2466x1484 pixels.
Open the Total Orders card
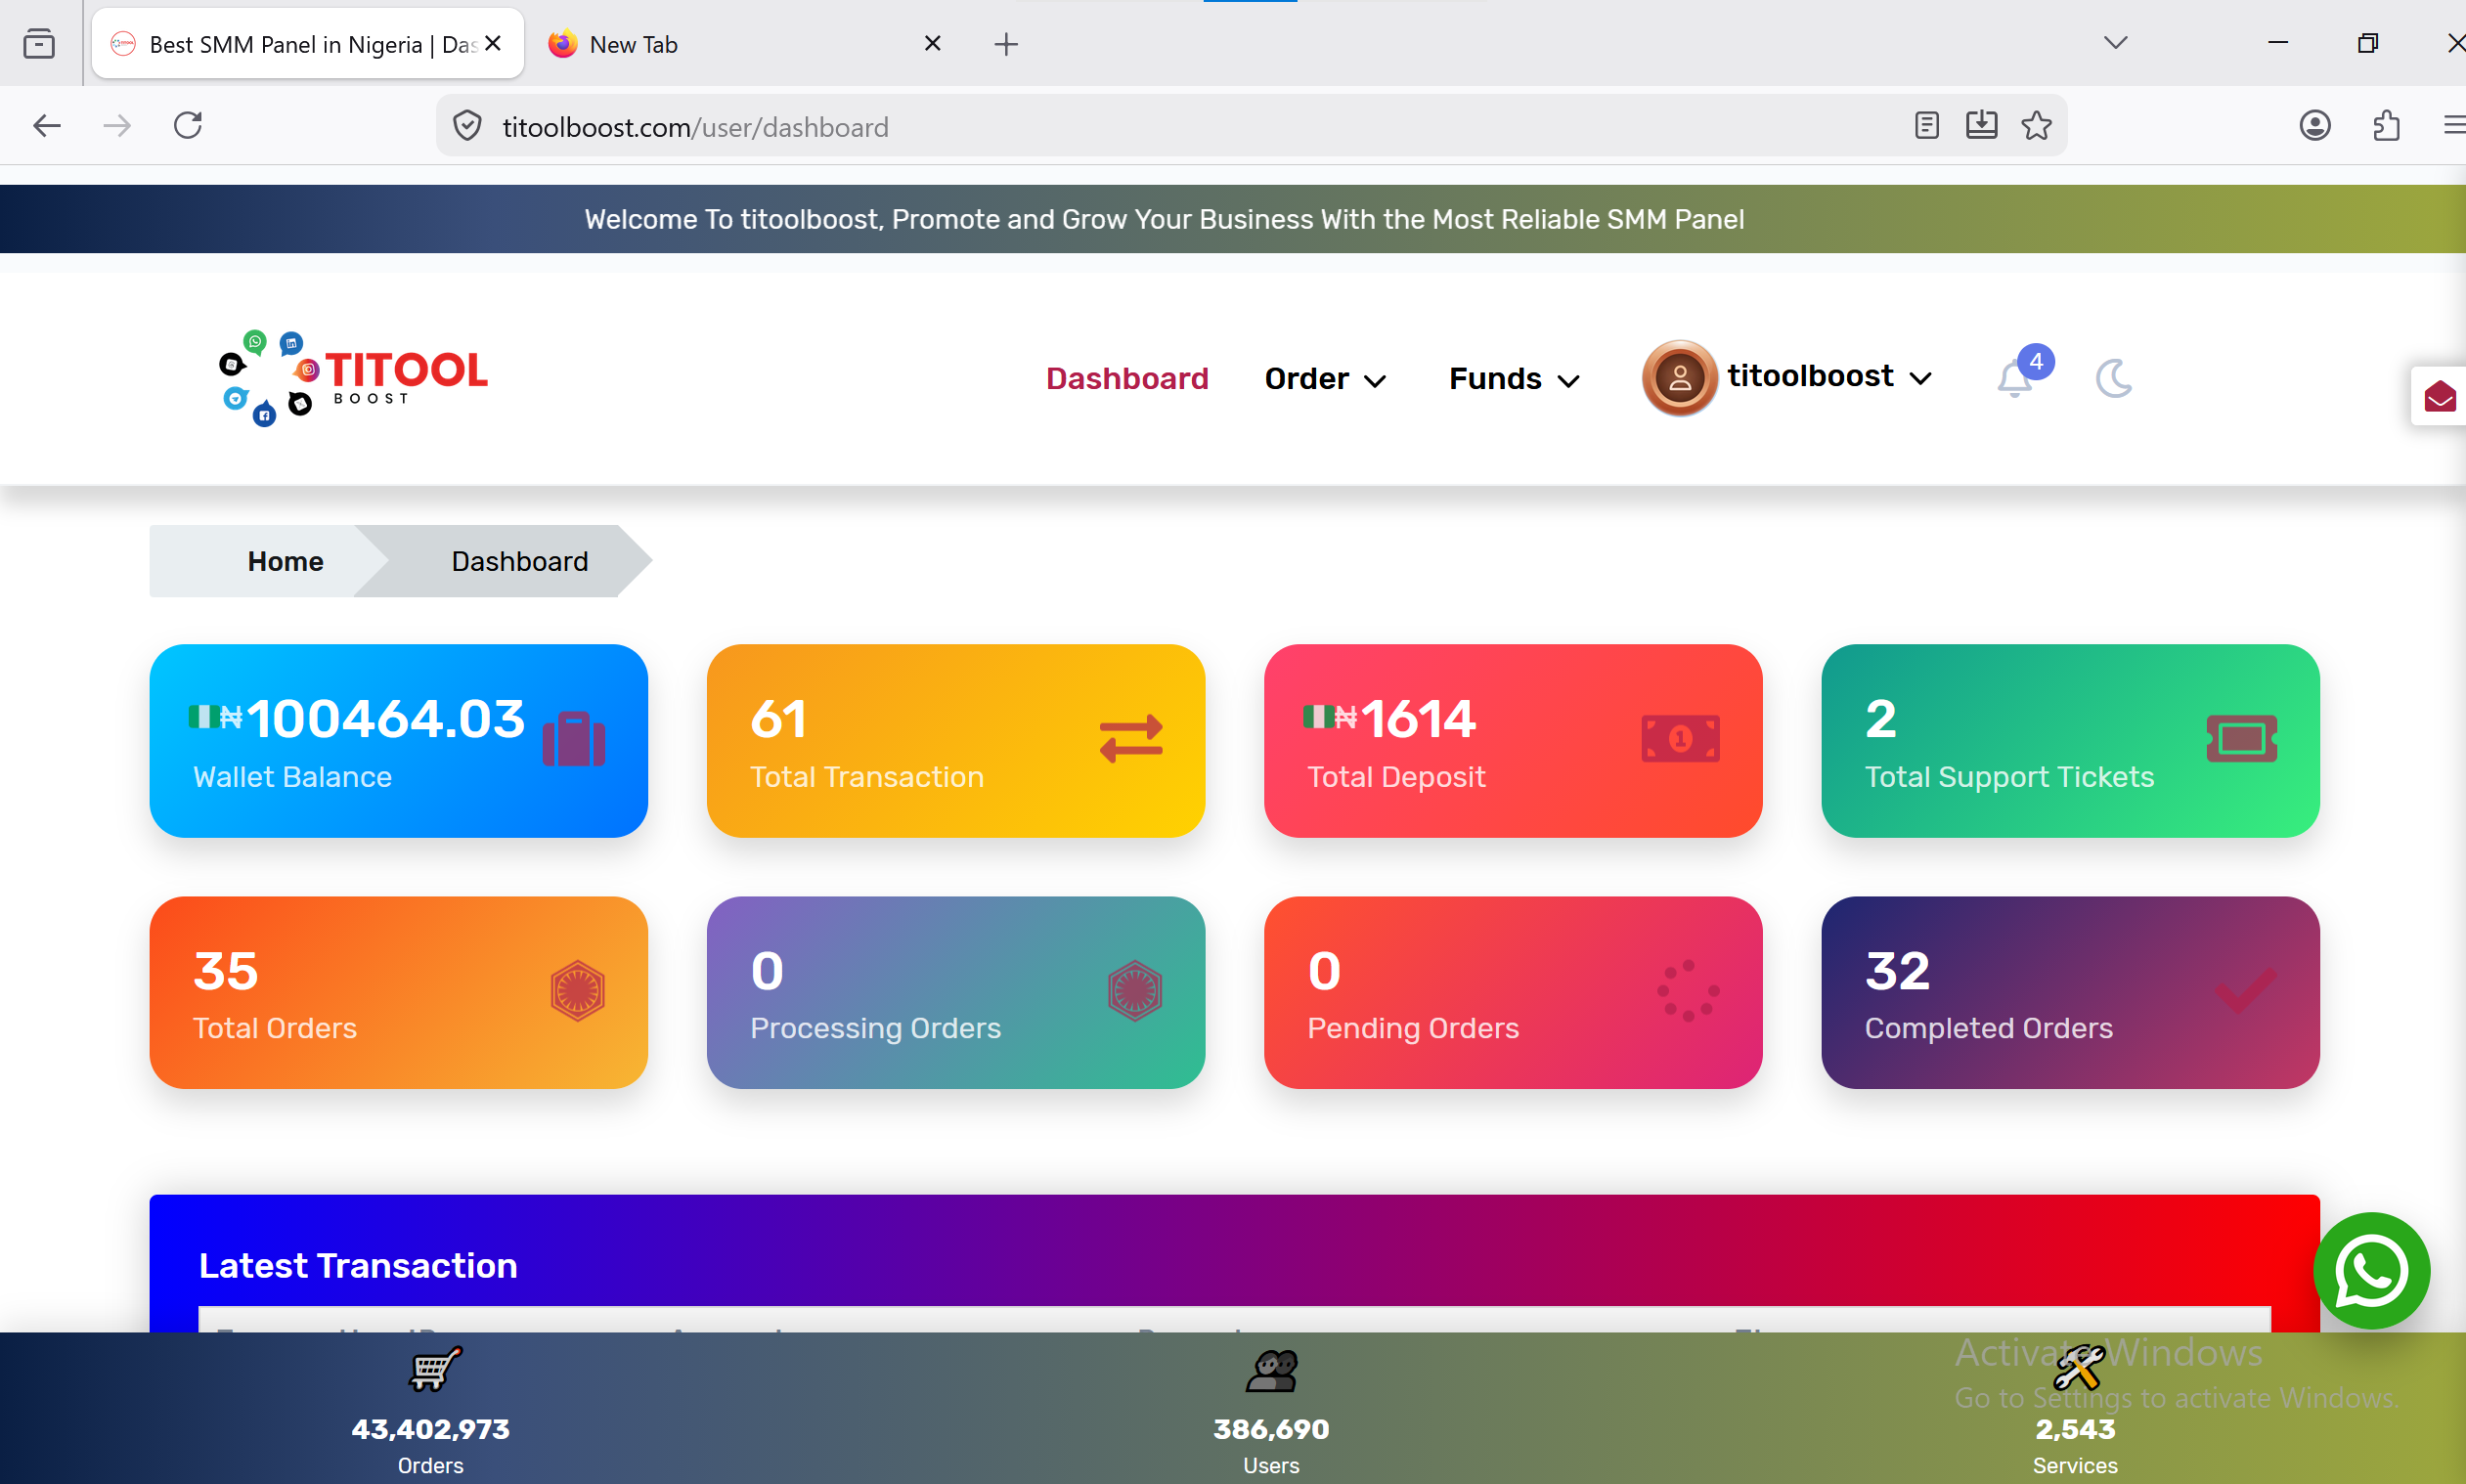tap(398, 992)
